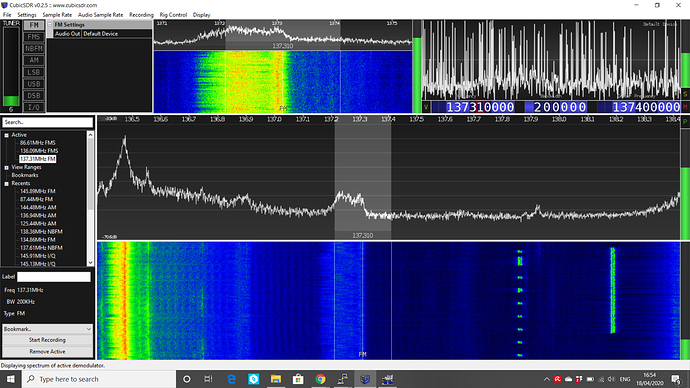
Task: Switch demodulator to FMS stereo mode
Action: (34, 37)
